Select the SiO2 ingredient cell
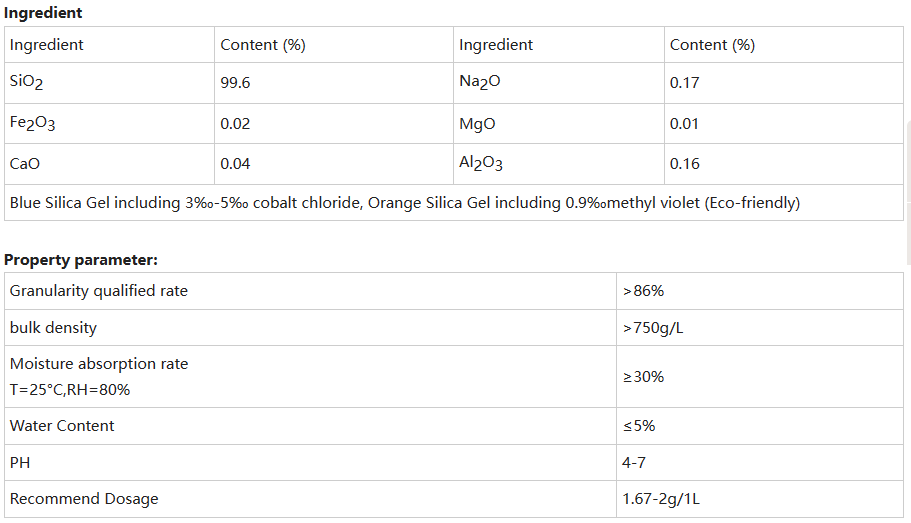The image size is (911, 523). point(27,83)
